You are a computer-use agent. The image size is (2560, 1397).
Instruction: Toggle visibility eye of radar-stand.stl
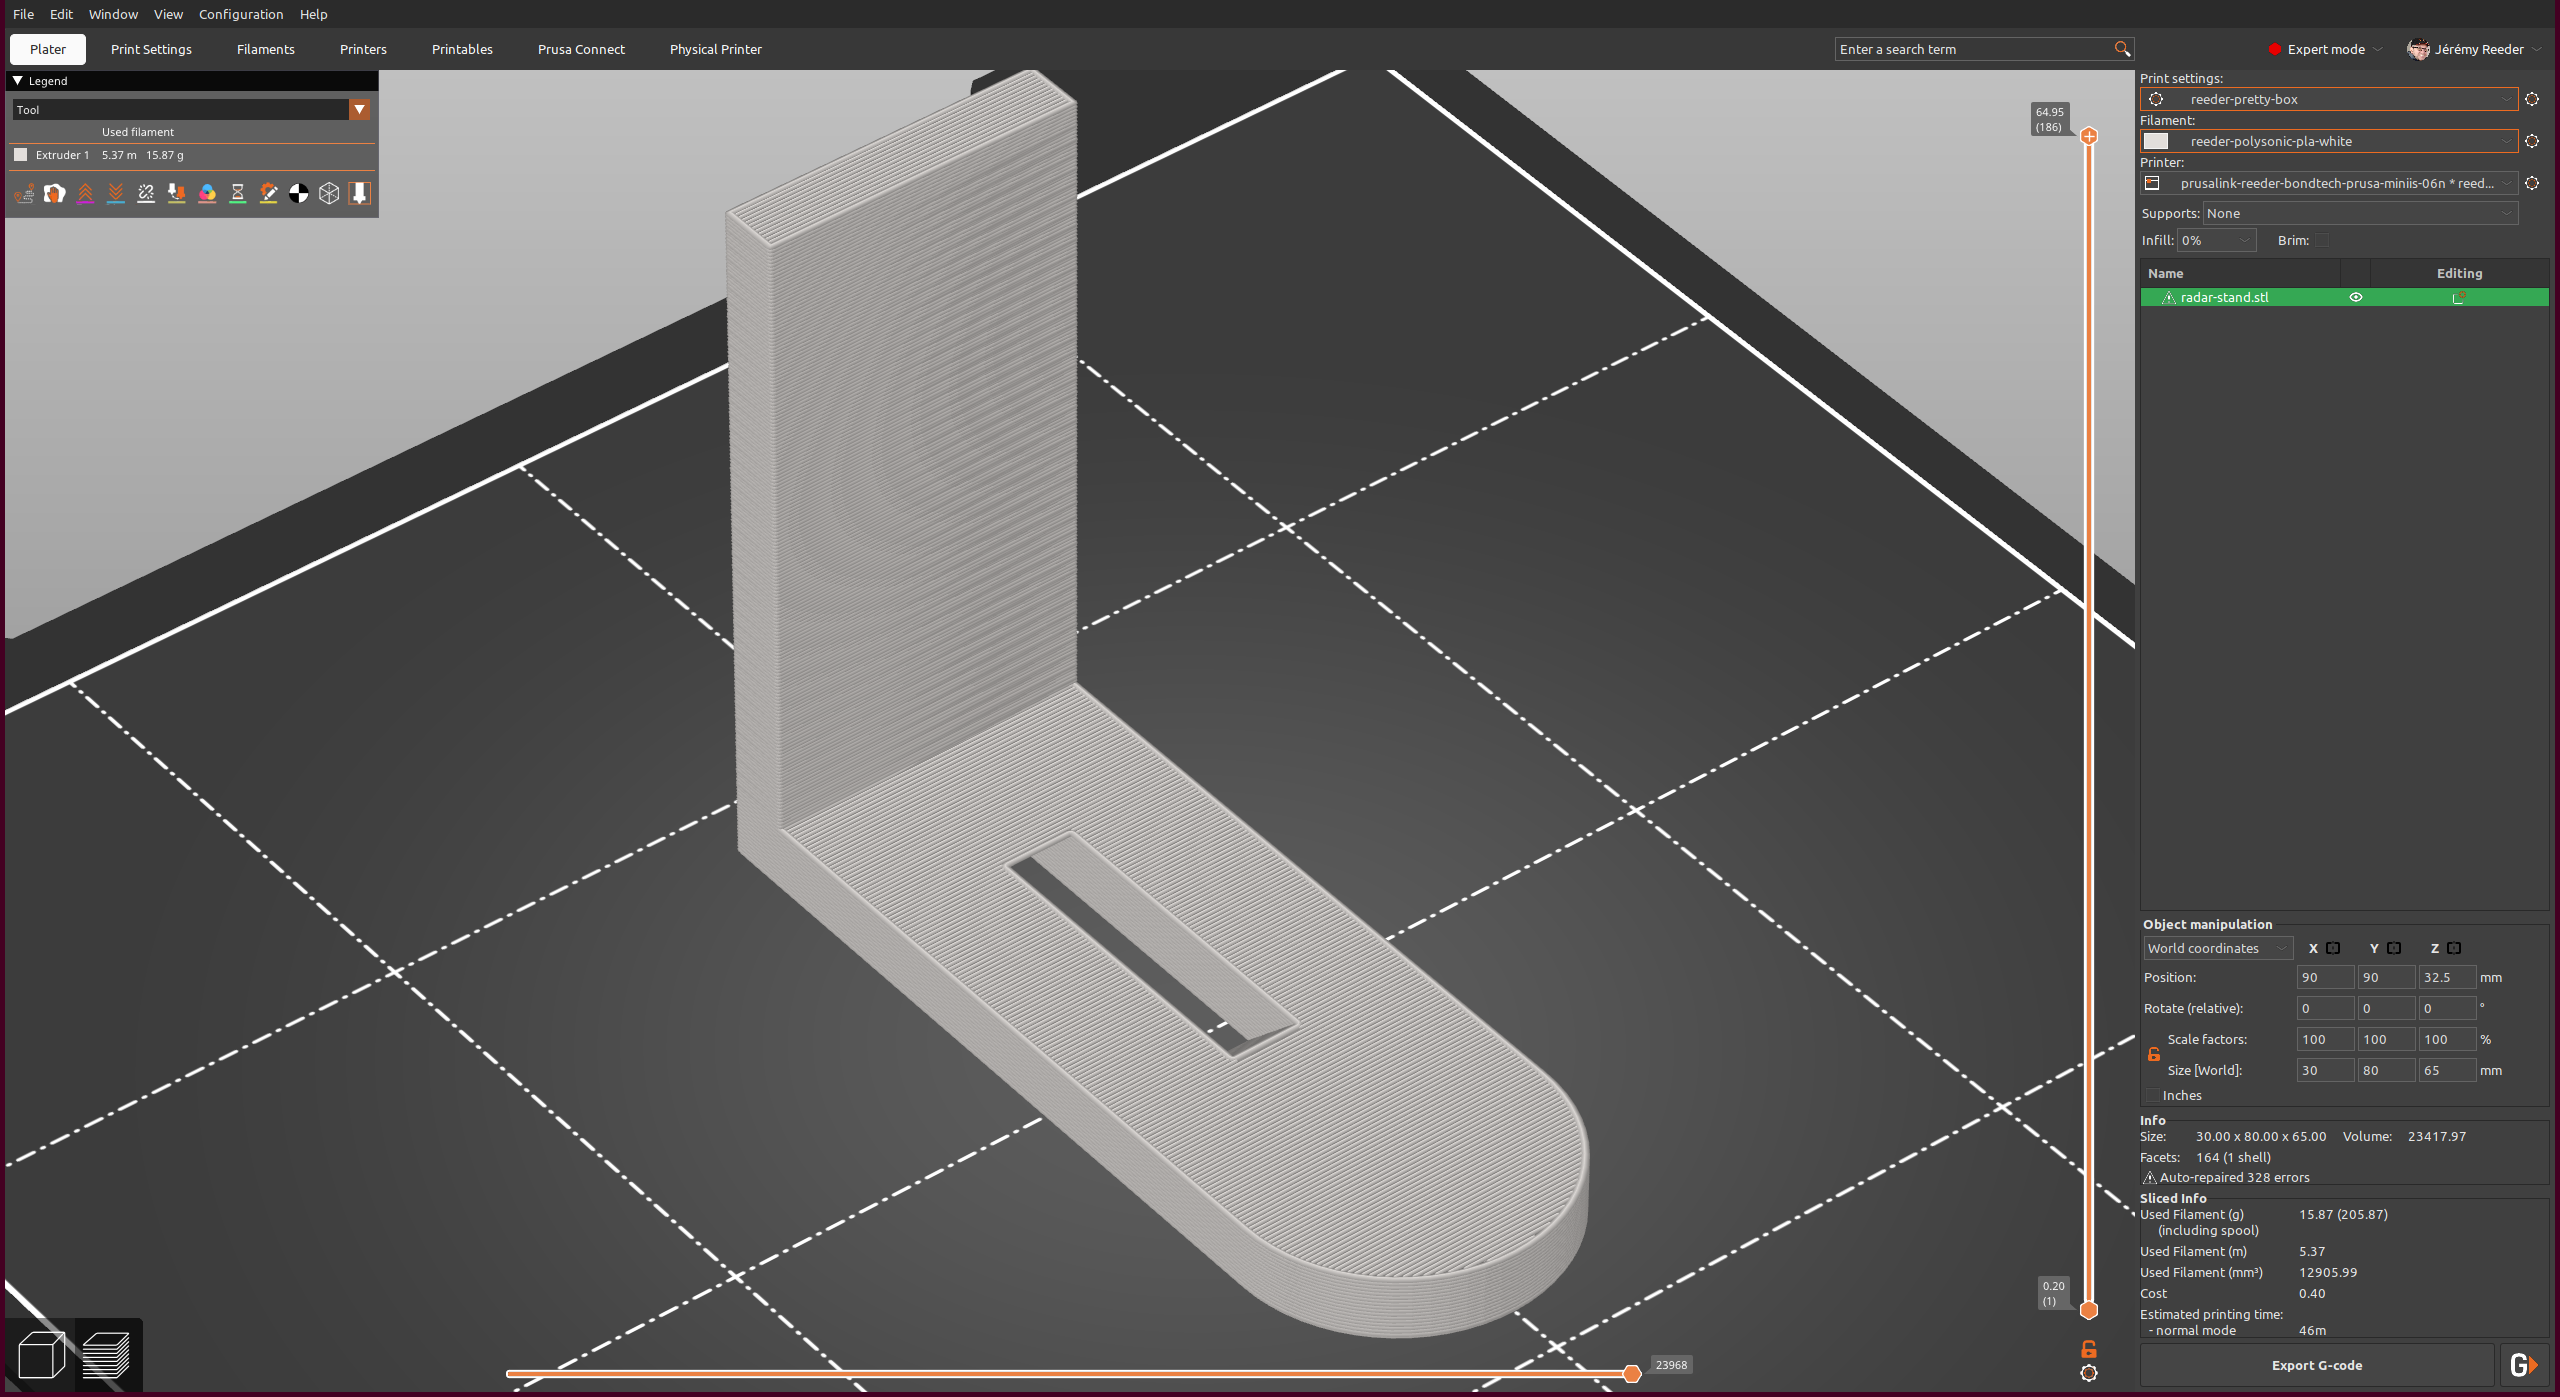pos(2356,297)
